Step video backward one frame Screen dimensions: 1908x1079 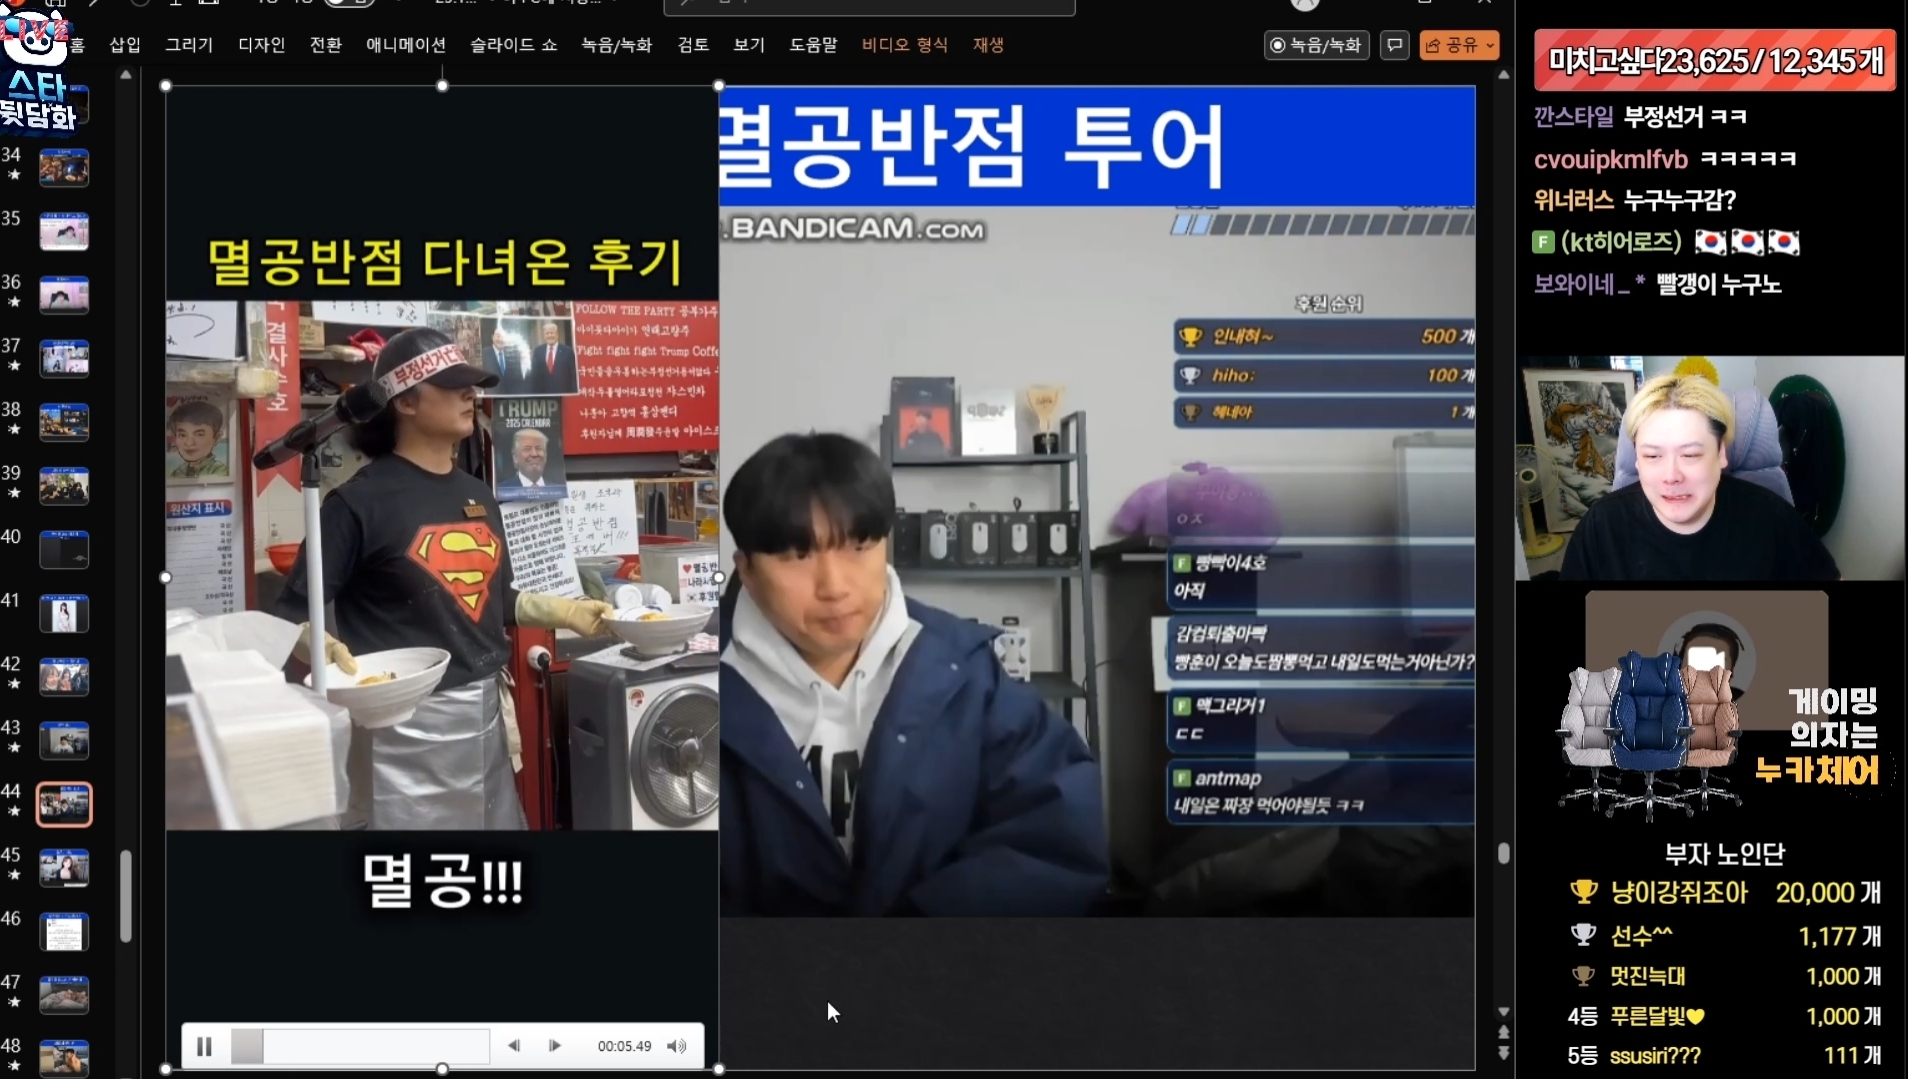pos(514,1046)
